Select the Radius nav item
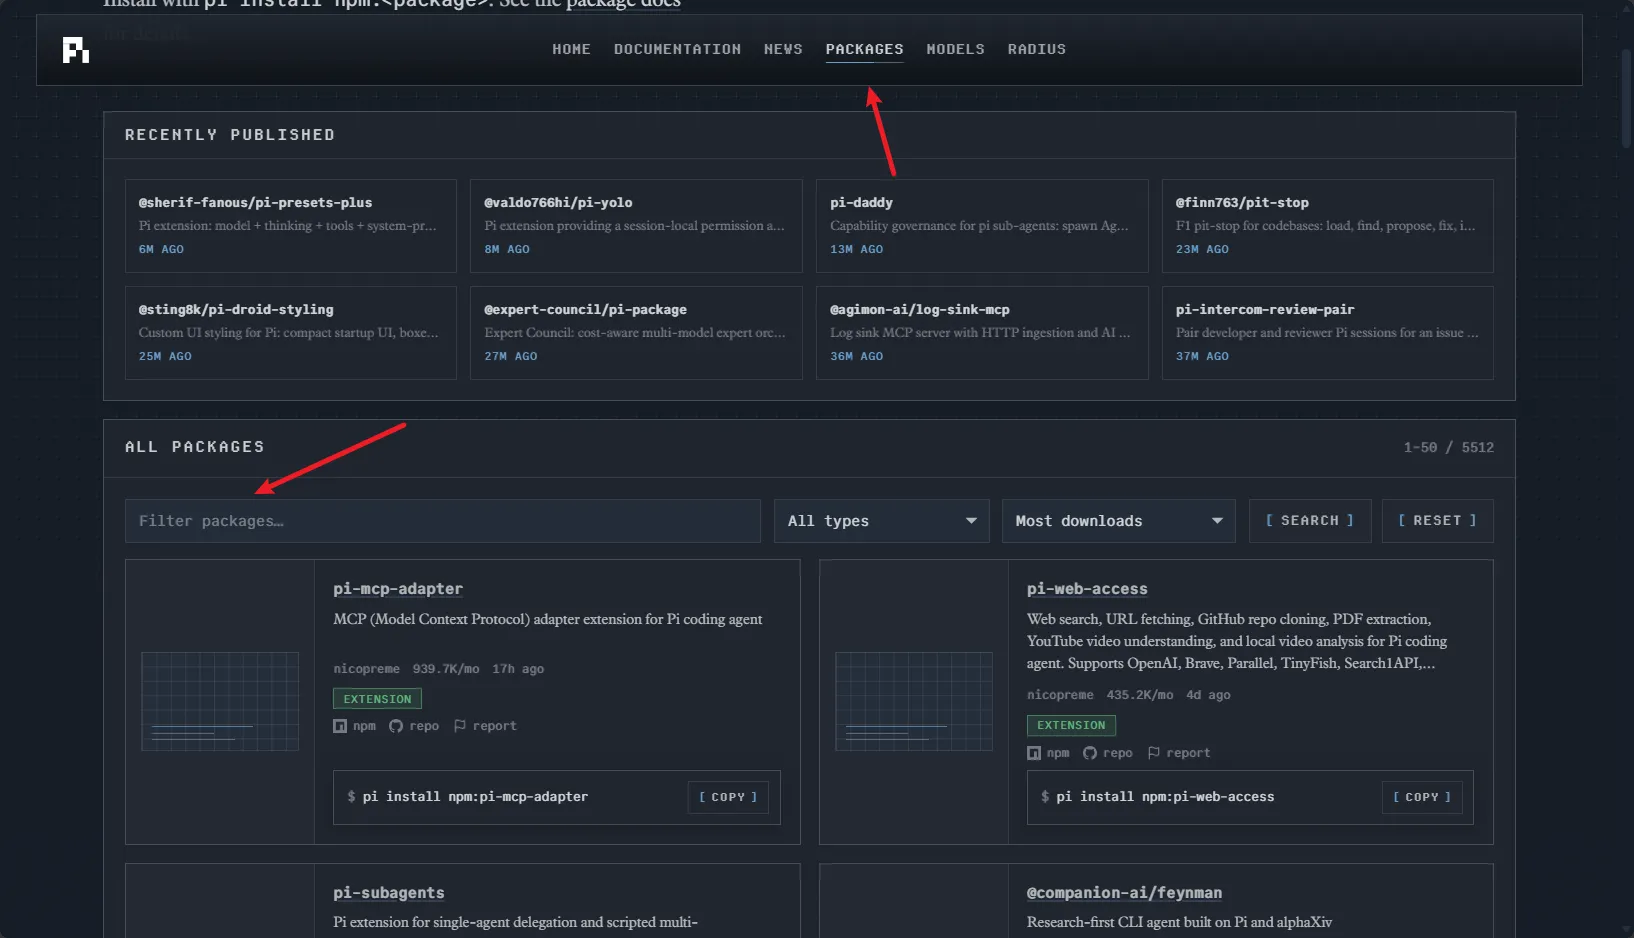 pos(1036,49)
